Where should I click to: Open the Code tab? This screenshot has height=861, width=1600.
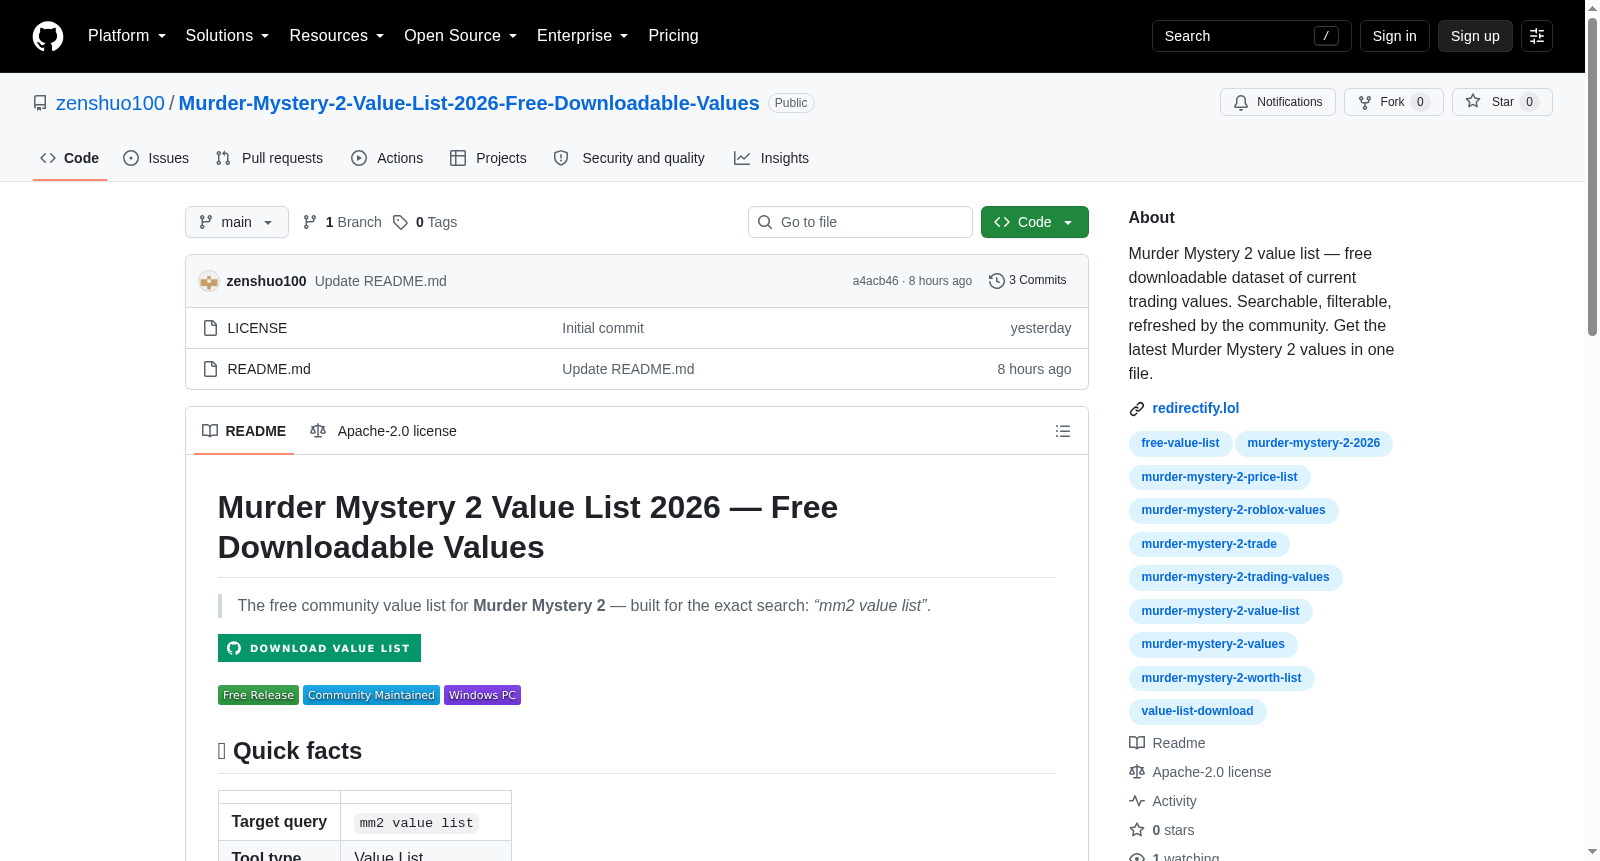click(70, 158)
